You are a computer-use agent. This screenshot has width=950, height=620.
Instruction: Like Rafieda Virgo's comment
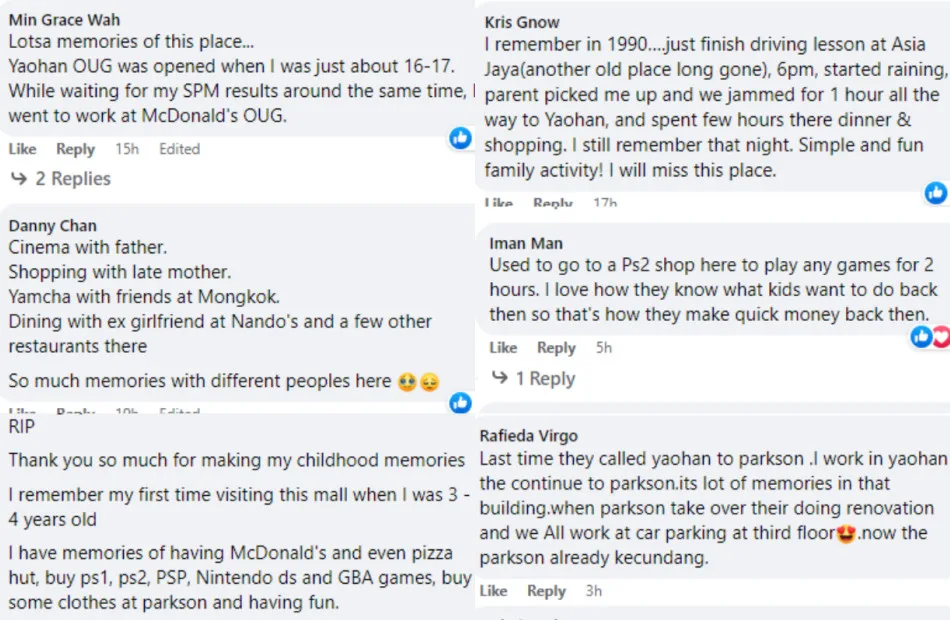click(493, 591)
